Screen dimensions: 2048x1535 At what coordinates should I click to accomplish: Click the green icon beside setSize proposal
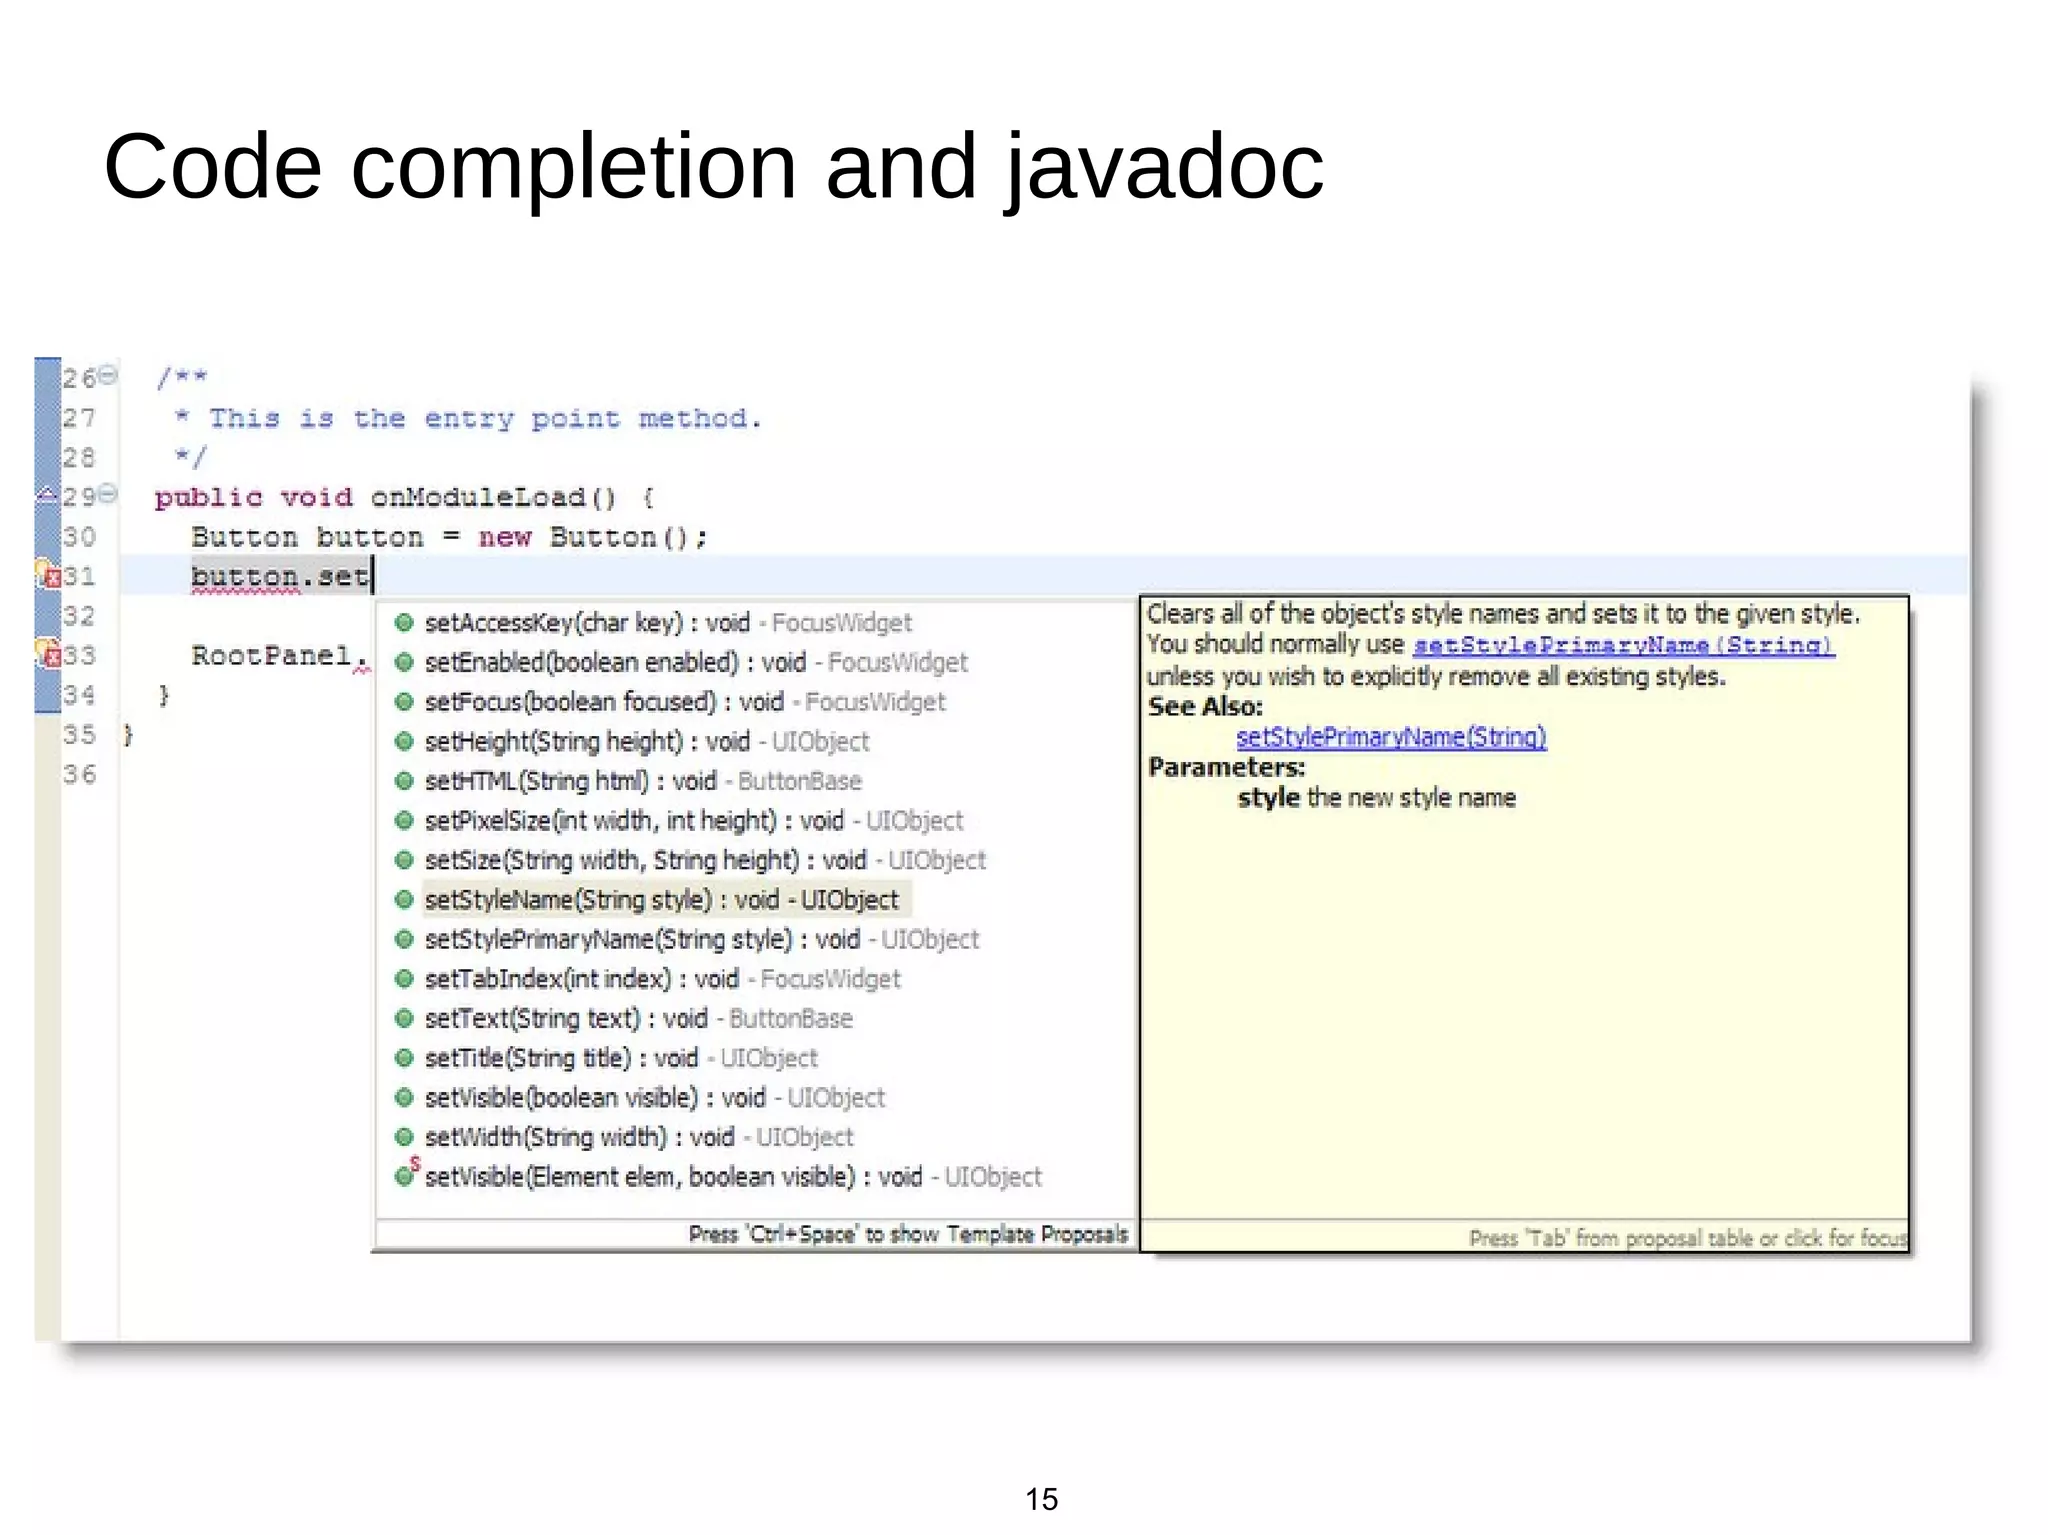click(x=404, y=860)
